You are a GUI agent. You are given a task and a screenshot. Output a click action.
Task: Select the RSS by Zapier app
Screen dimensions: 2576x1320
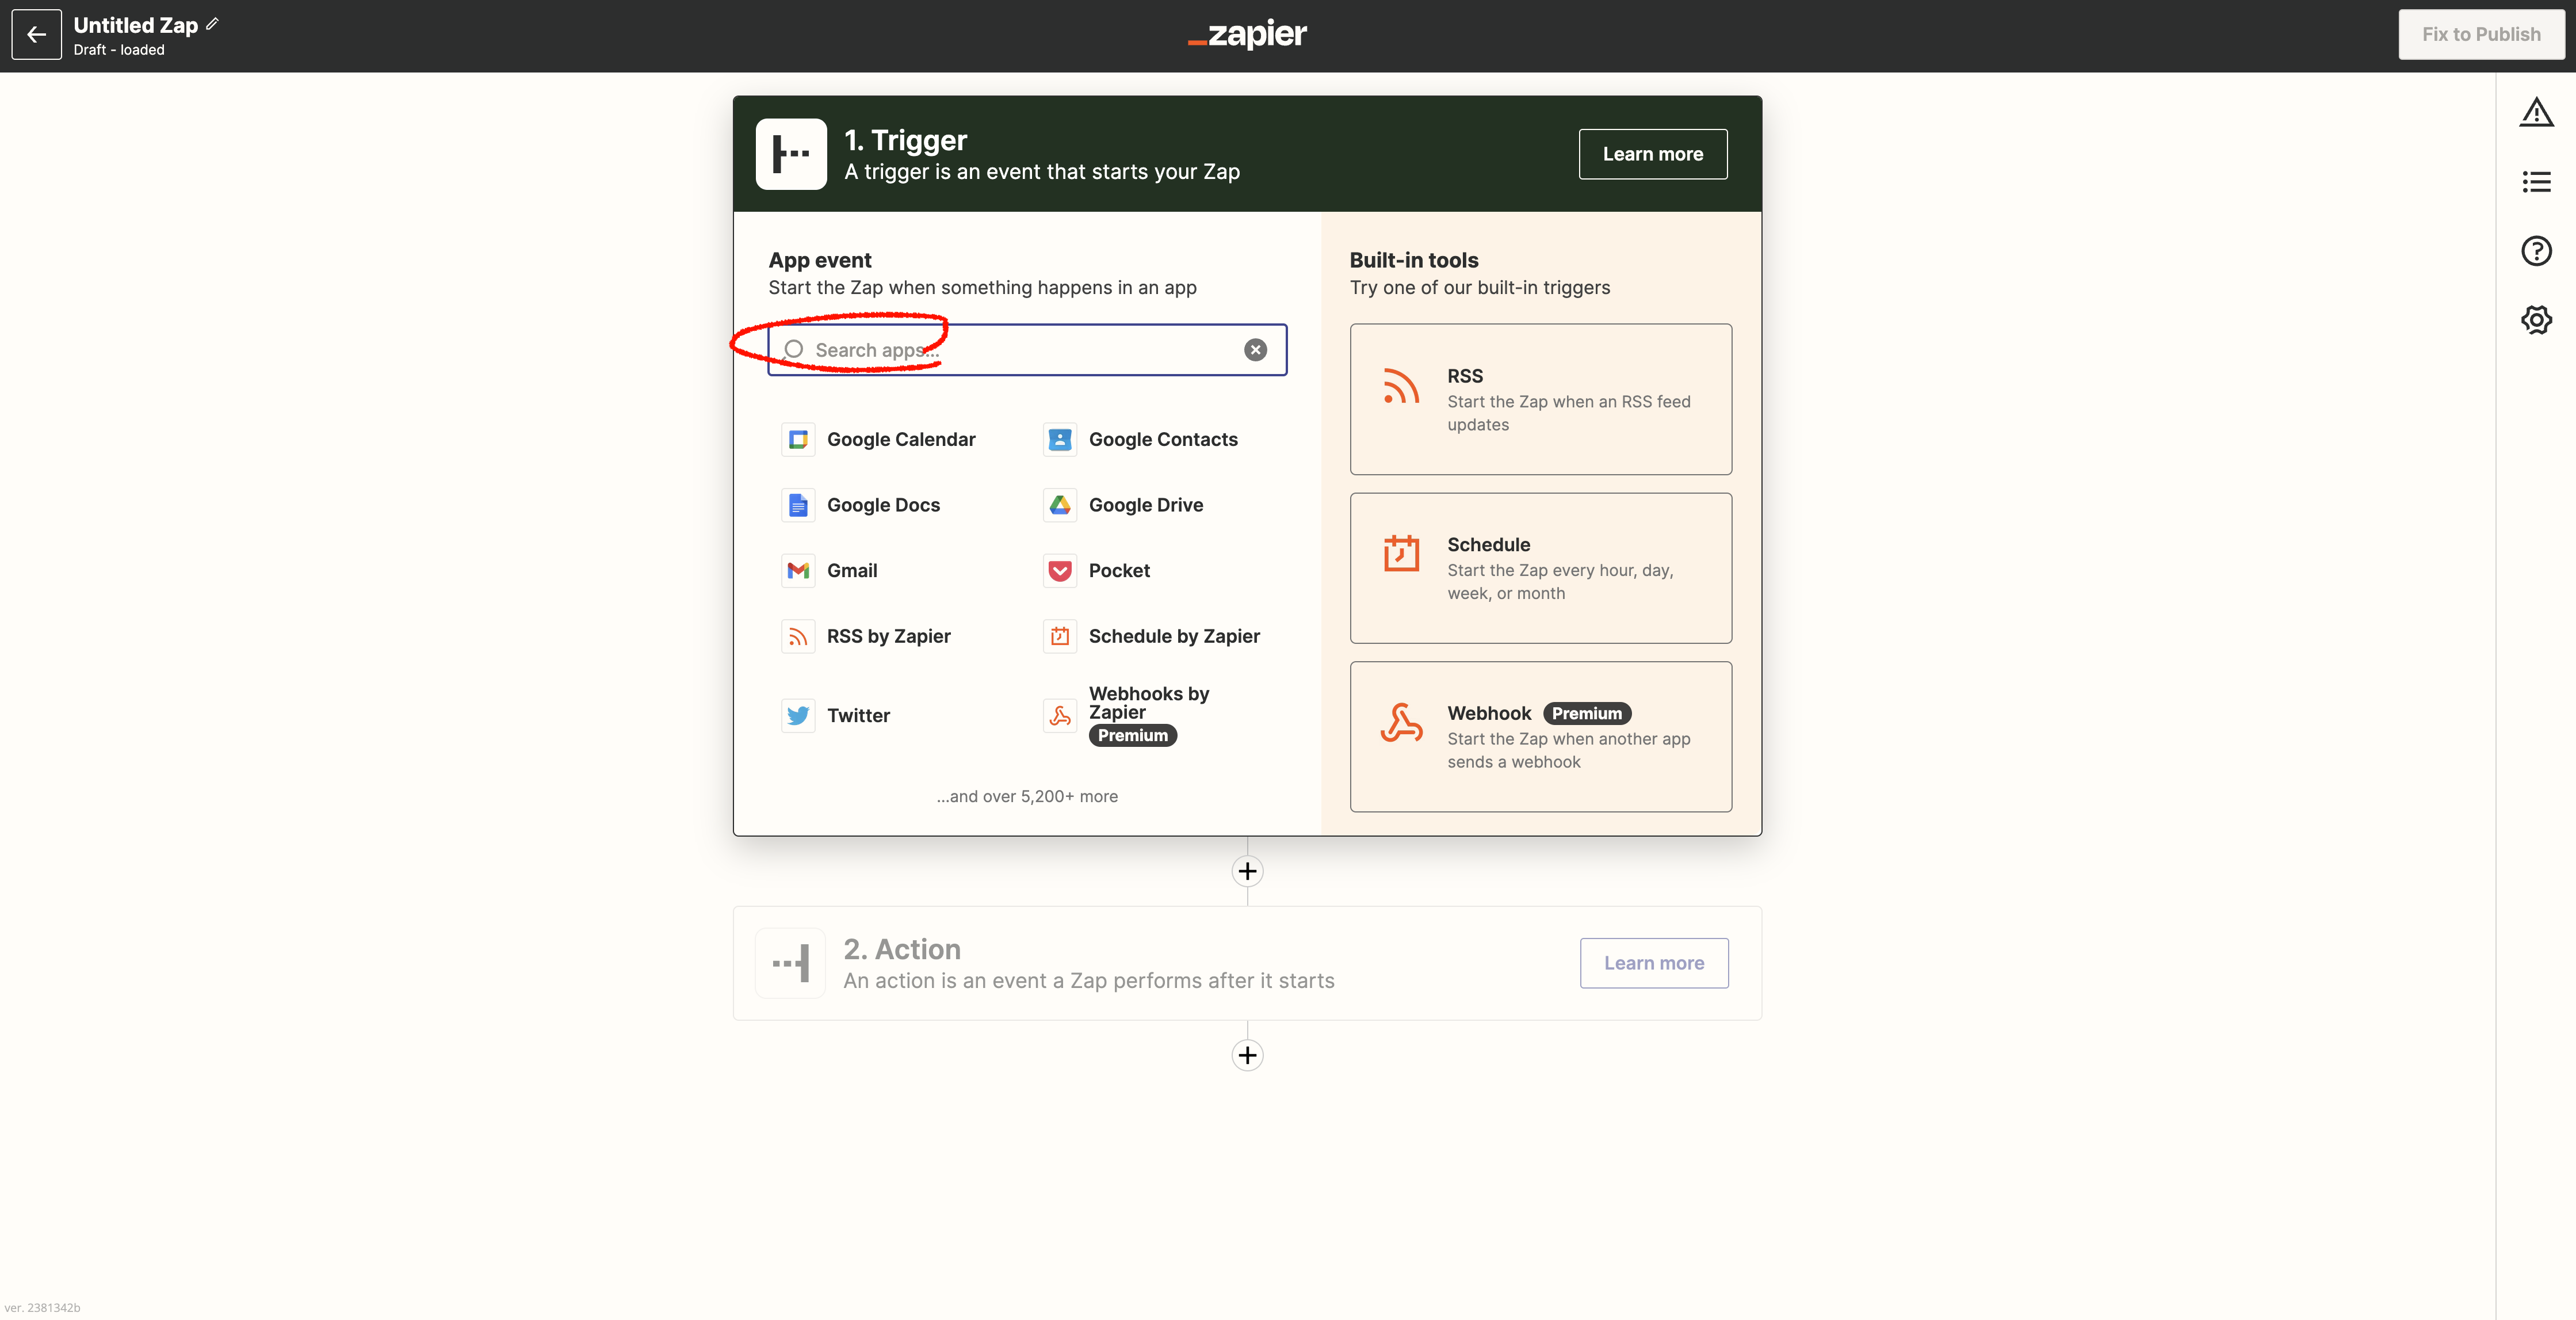(x=866, y=636)
